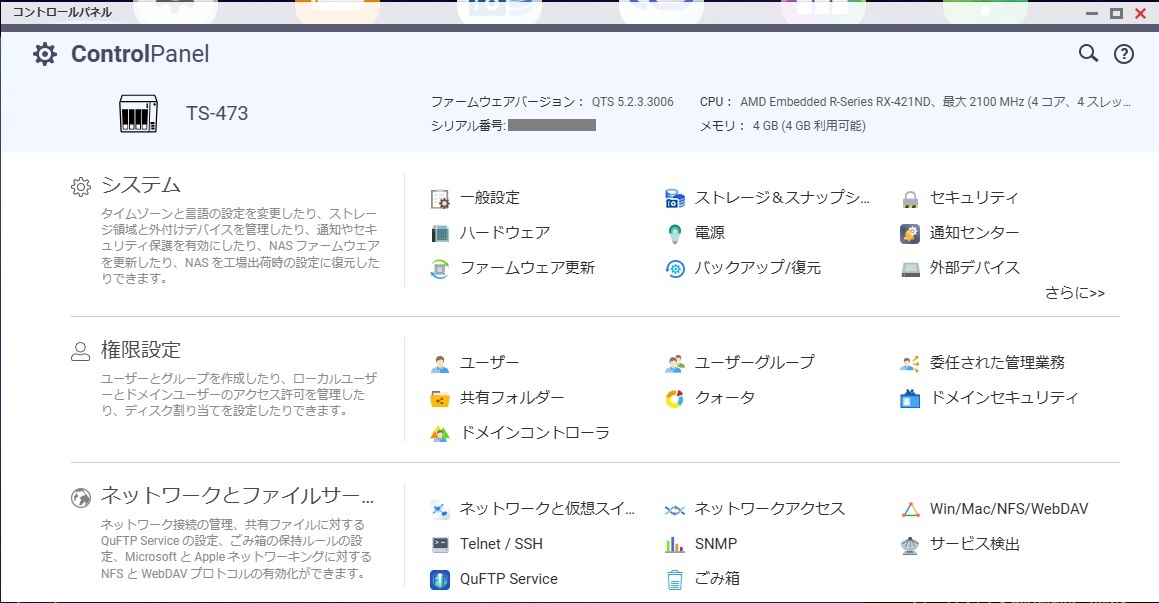Screen dimensions: 1159x603
Task: Open the help question mark icon
Action: pyautogui.click(x=1124, y=54)
